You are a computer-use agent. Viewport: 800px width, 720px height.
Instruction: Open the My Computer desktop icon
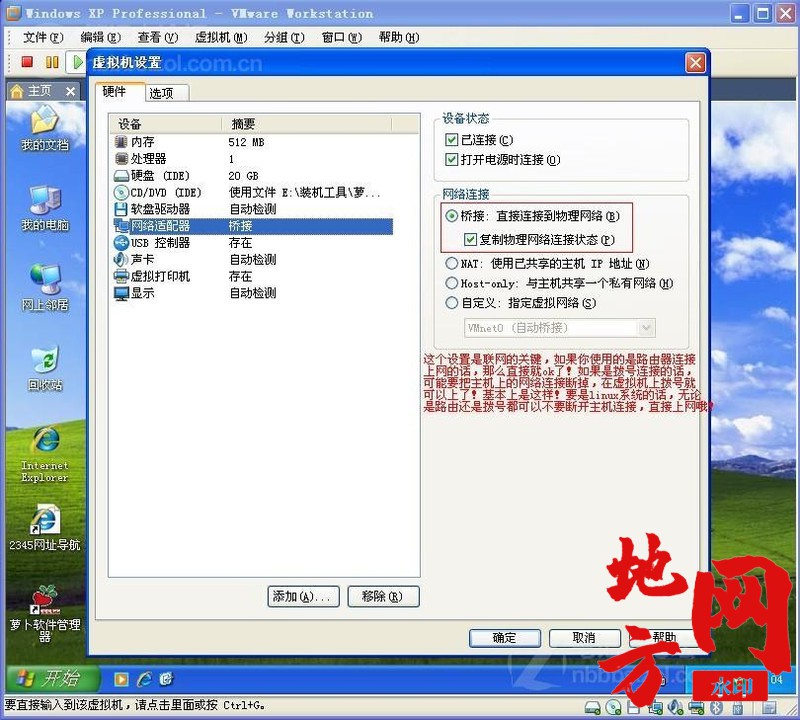45,208
